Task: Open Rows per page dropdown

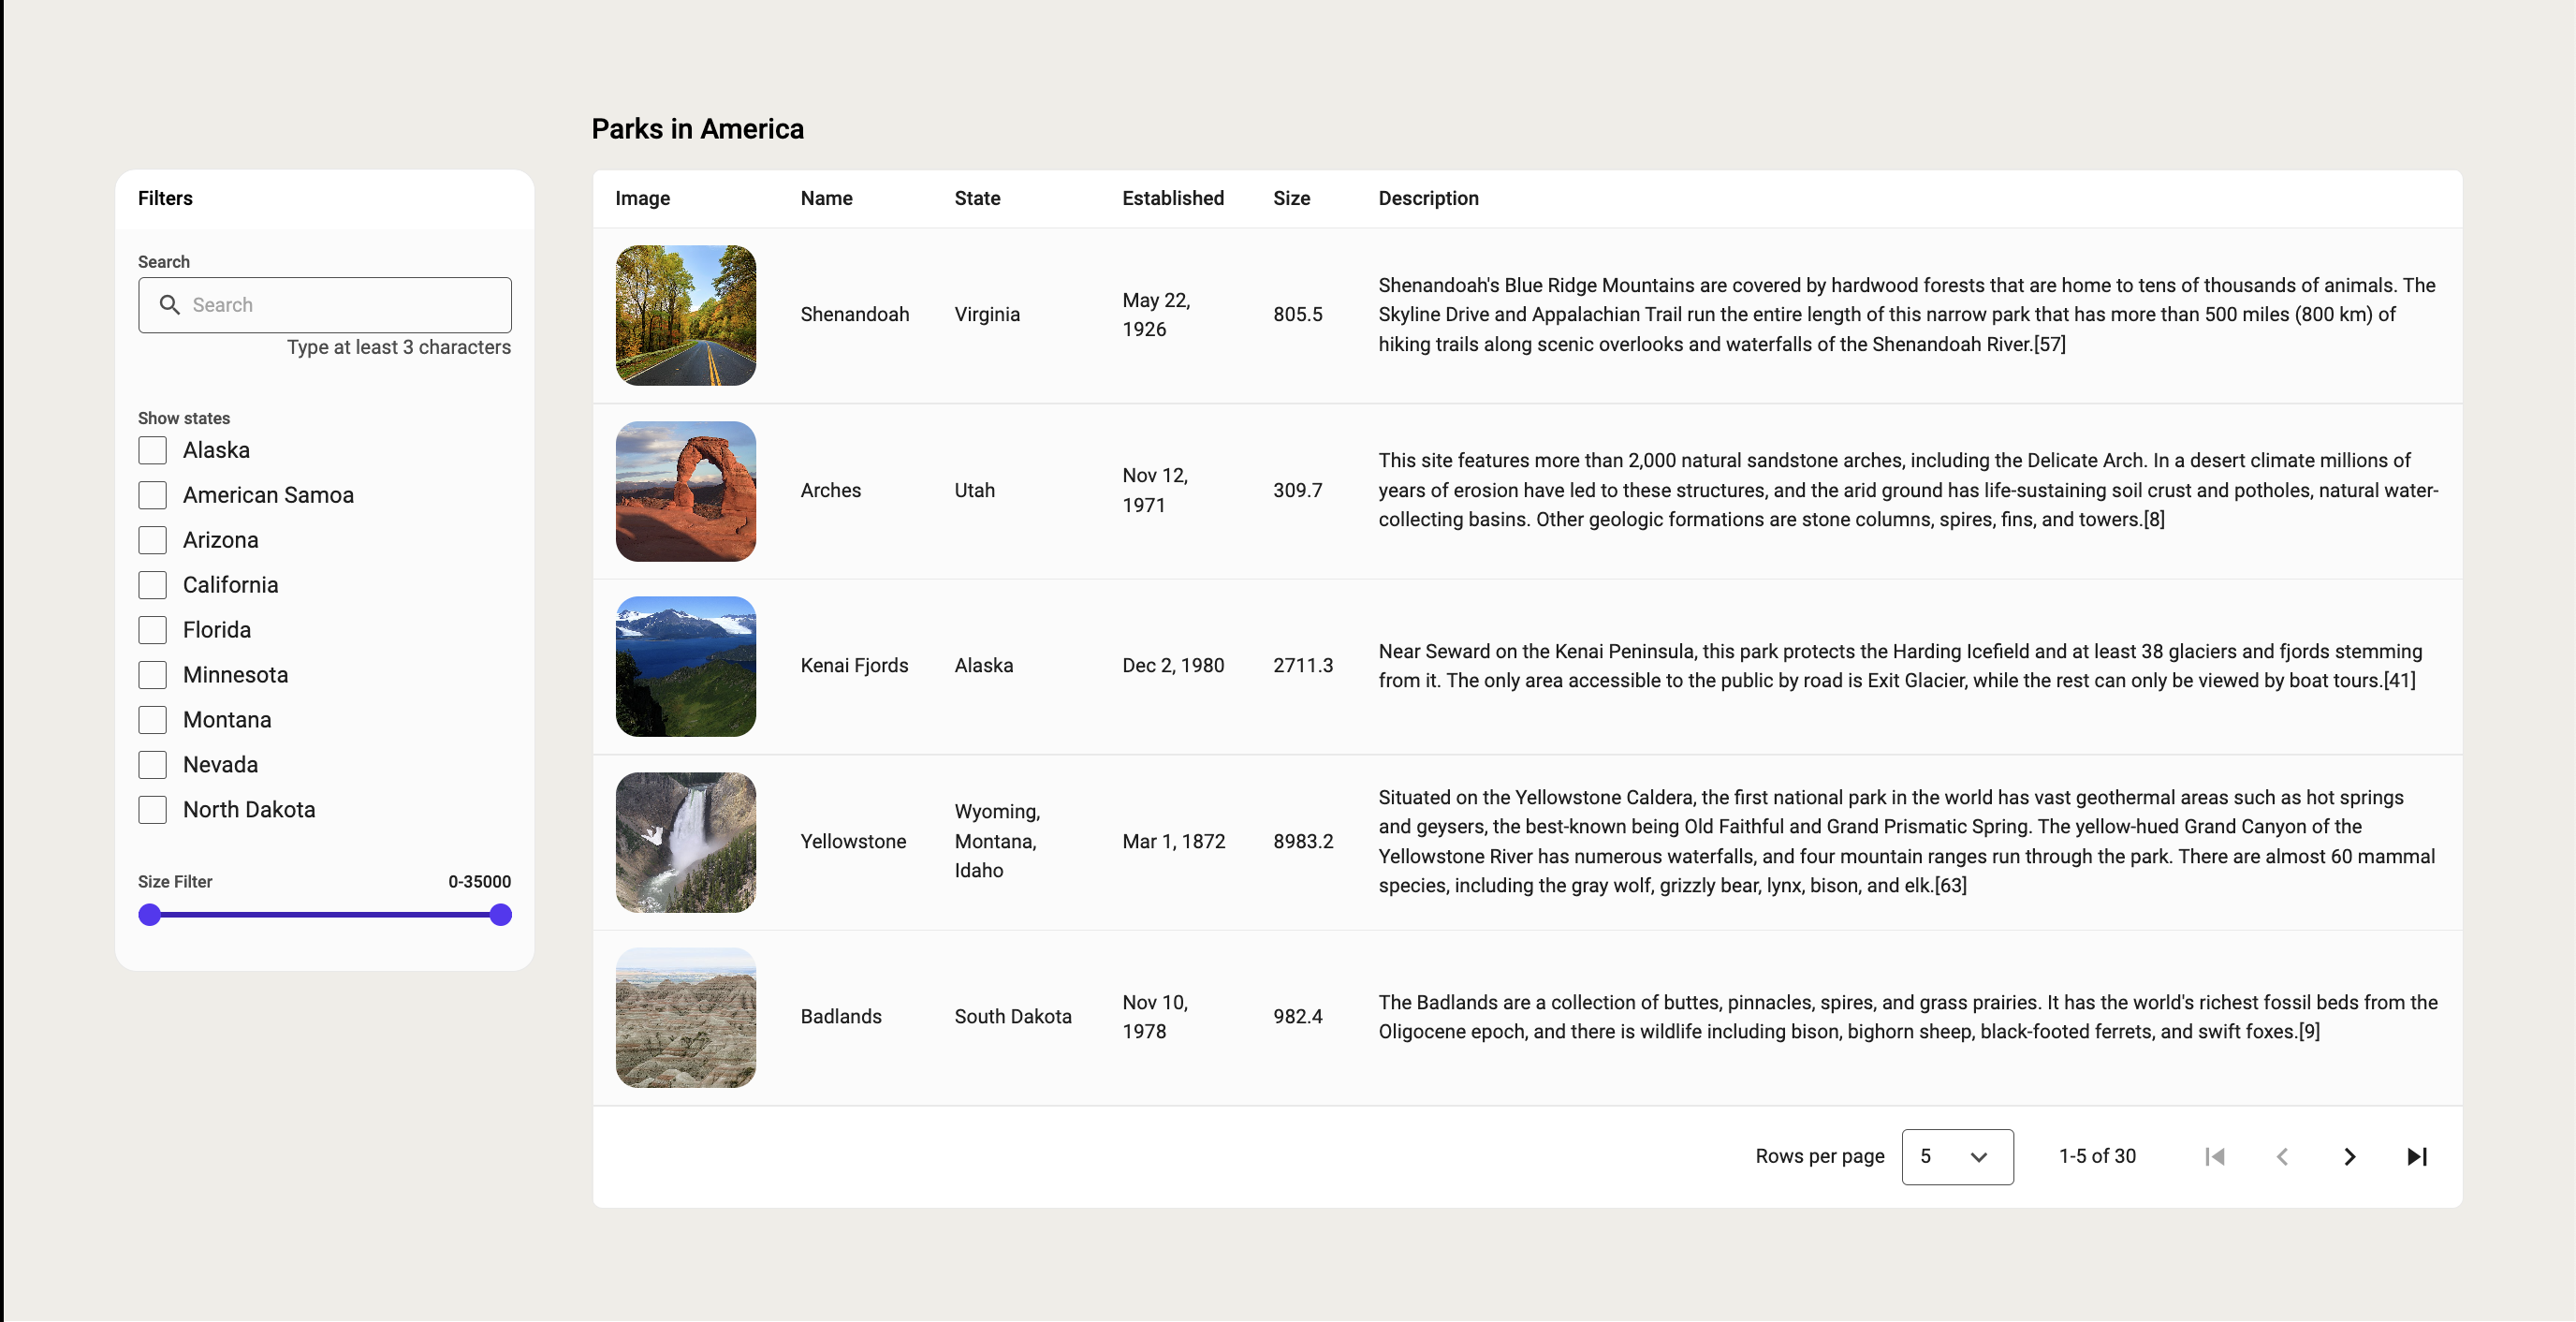Action: pyautogui.click(x=1956, y=1157)
